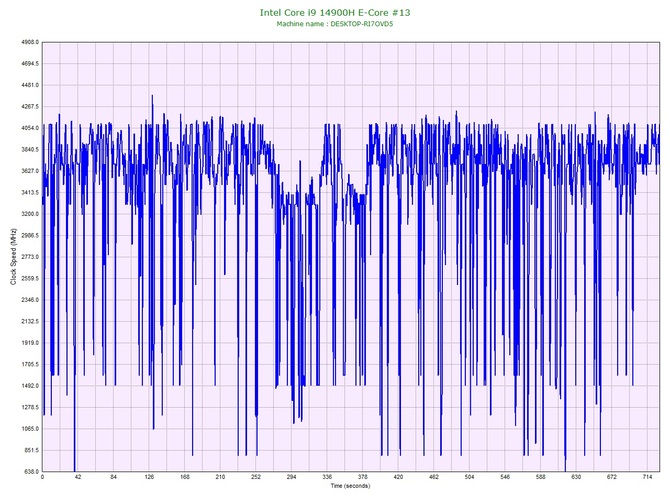
Task: Click the 630 tick on time axis
Action: click(576, 477)
